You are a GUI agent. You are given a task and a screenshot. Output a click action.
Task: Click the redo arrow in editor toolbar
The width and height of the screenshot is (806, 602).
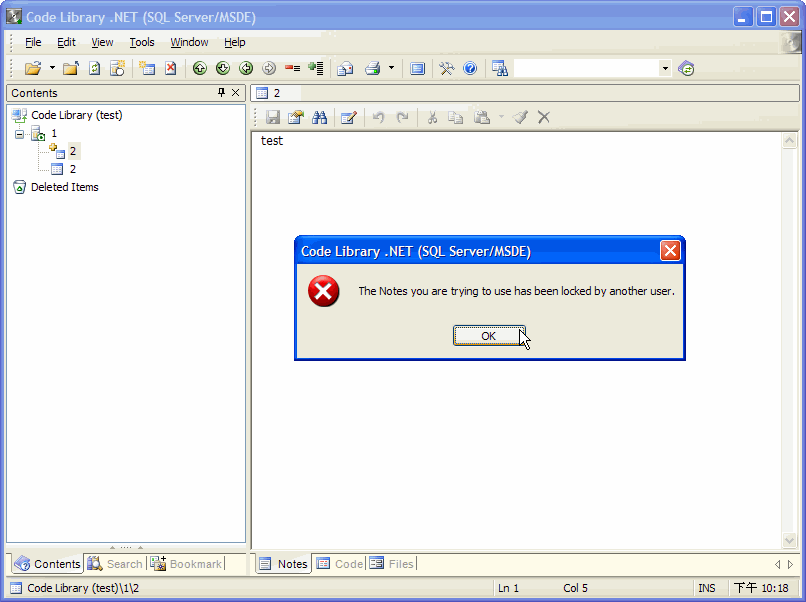[x=402, y=118]
